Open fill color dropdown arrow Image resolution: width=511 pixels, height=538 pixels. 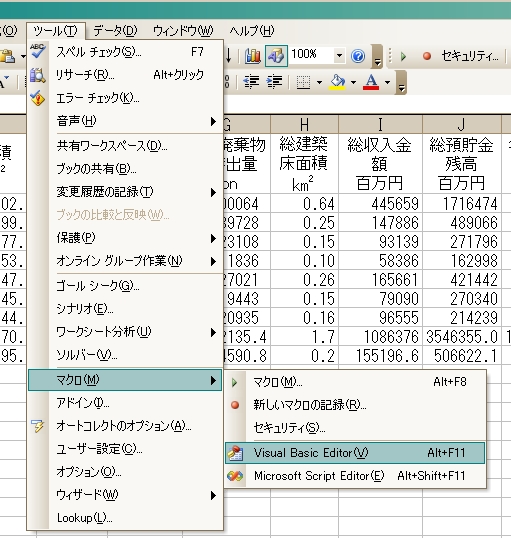(x=353, y=82)
